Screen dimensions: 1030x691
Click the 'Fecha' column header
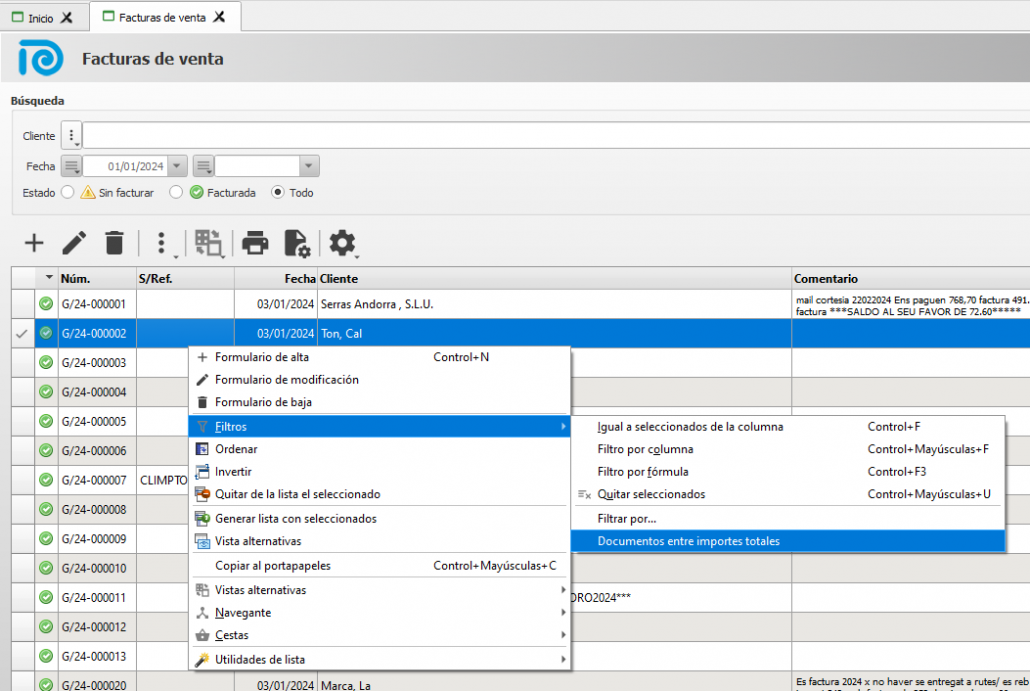coord(299,279)
